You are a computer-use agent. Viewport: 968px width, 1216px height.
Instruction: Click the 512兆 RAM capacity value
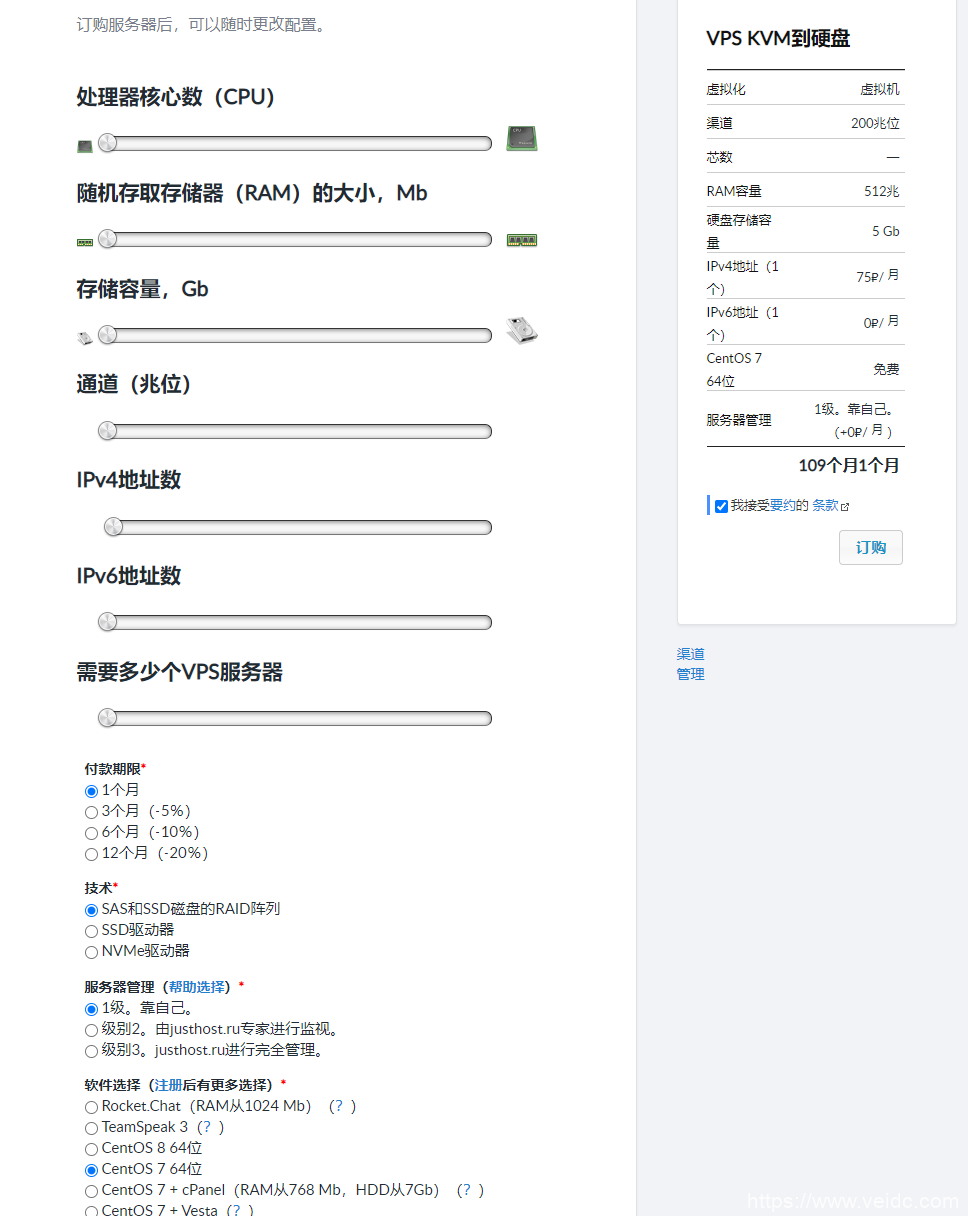click(882, 191)
